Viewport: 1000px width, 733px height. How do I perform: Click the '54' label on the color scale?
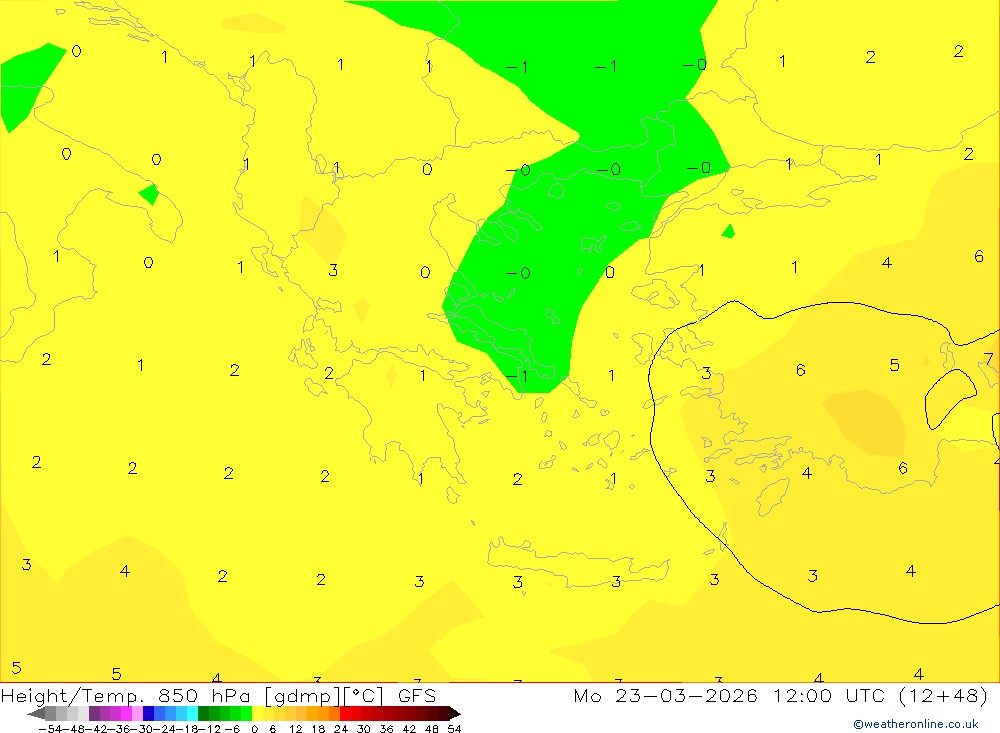click(x=454, y=729)
